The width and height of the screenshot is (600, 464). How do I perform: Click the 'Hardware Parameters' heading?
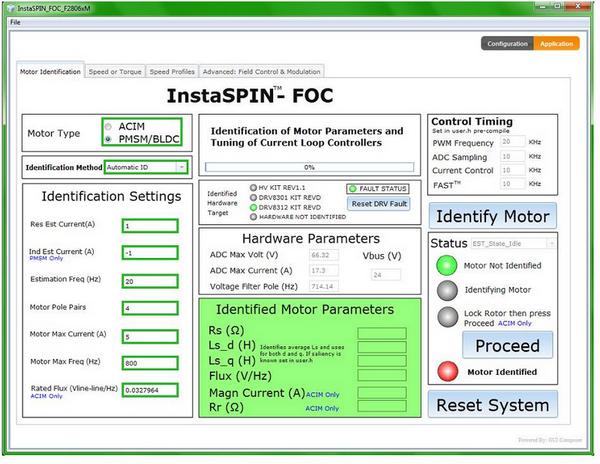point(311,239)
